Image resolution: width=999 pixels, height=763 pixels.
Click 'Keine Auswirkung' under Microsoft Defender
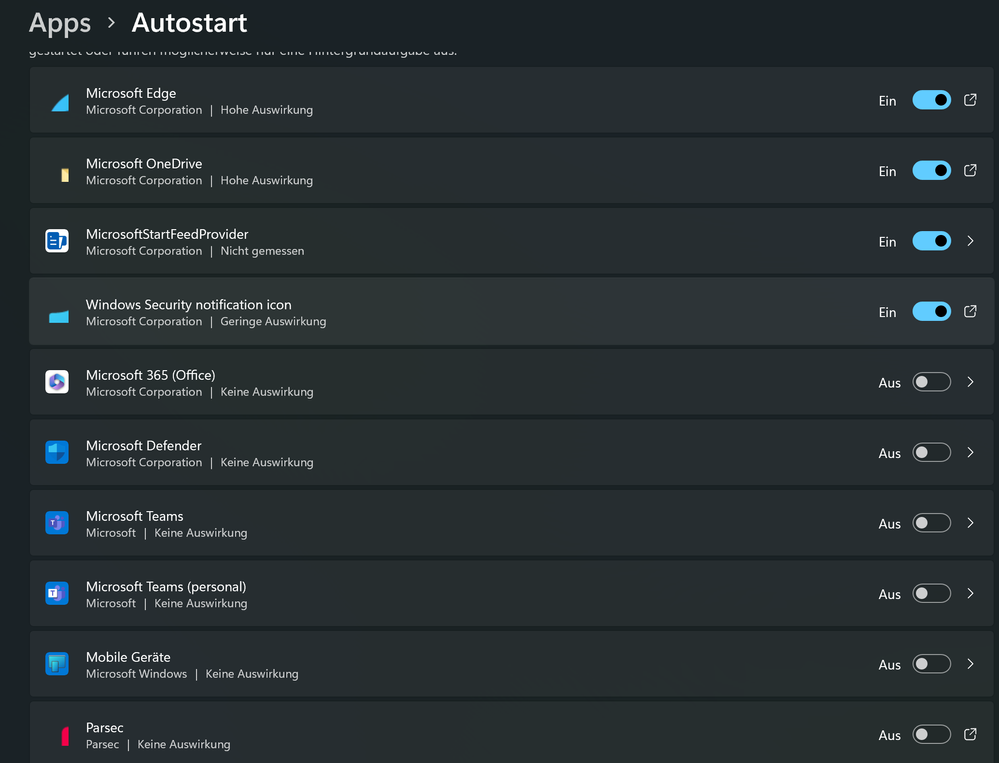click(x=266, y=462)
